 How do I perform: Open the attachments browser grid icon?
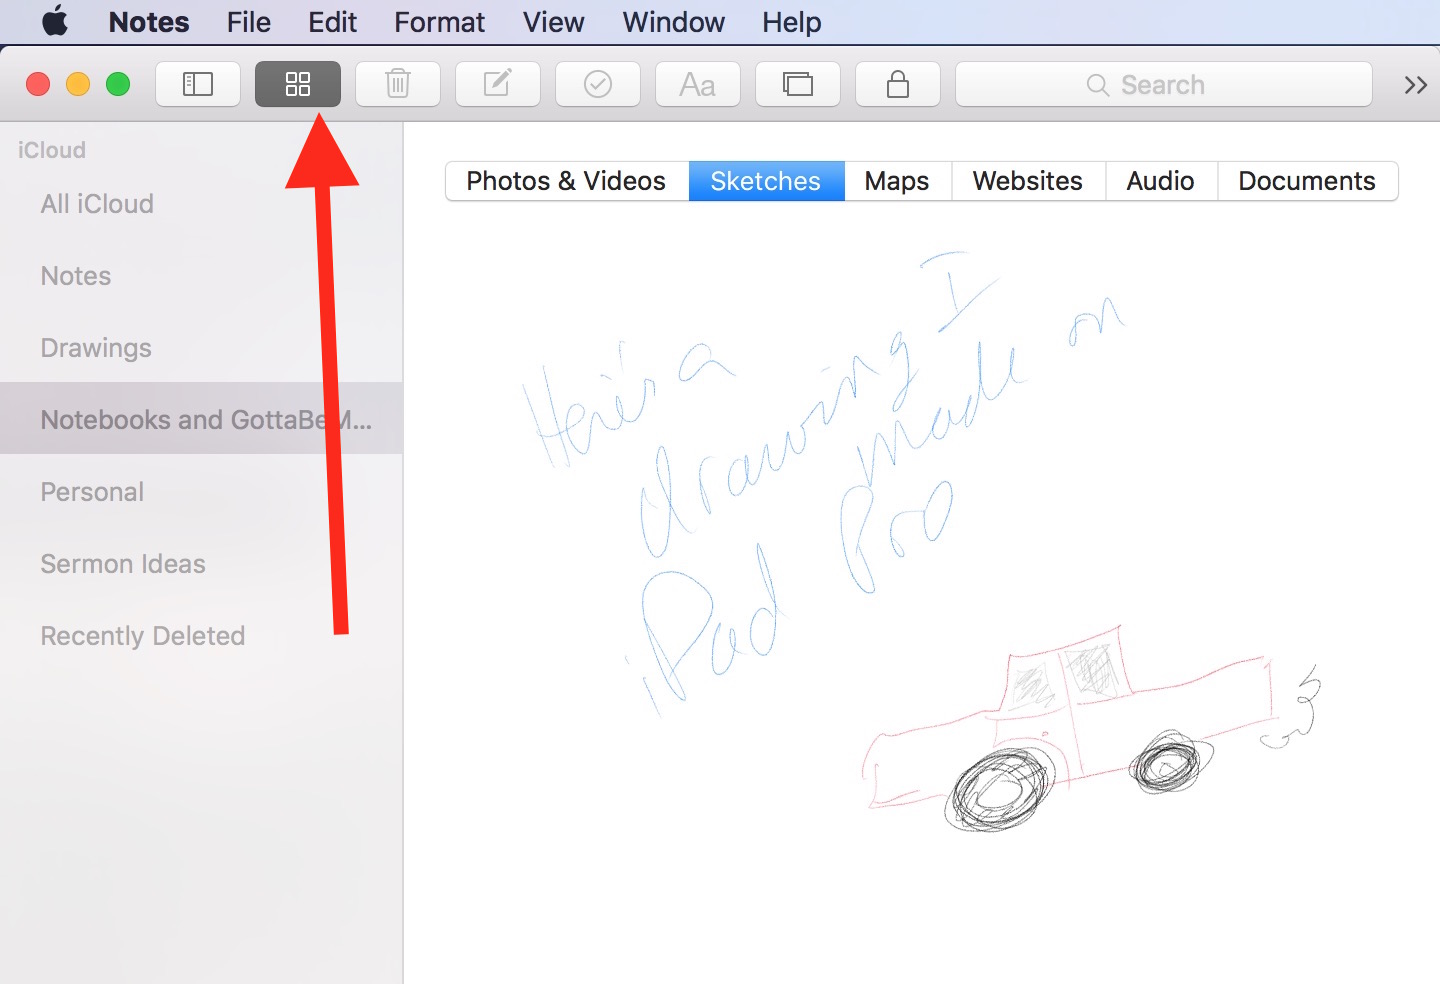click(297, 84)
